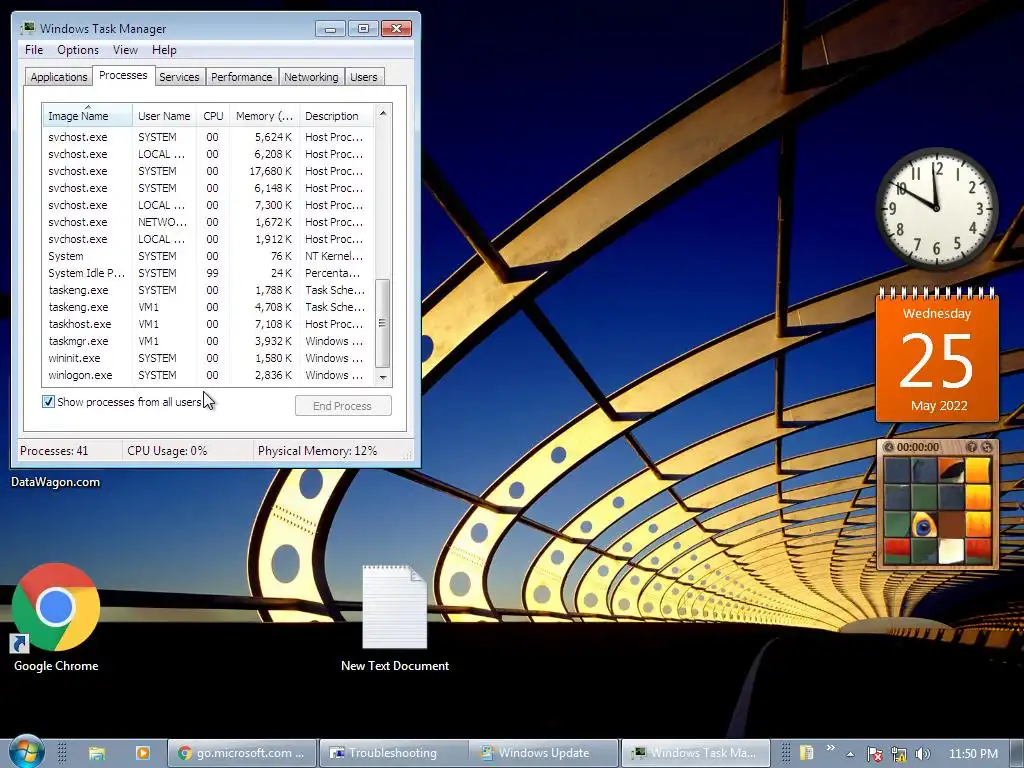This screenshot has width=1024, height=768.
Task: Select the System Idle Process row
Action: (208, 273)
